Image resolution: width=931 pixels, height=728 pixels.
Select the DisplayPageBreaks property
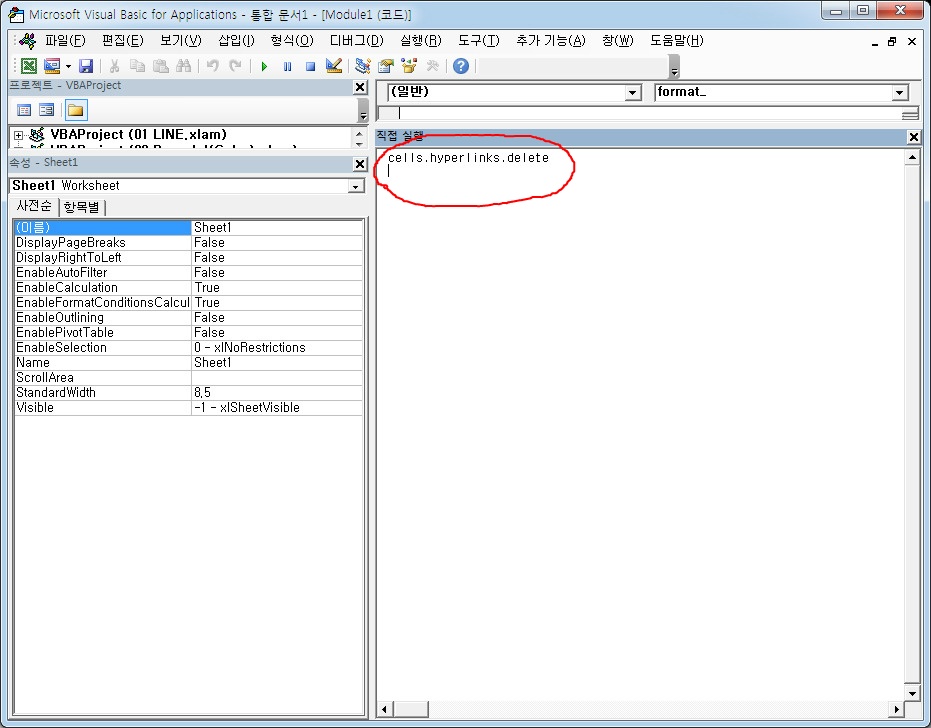tap(71, 242)
